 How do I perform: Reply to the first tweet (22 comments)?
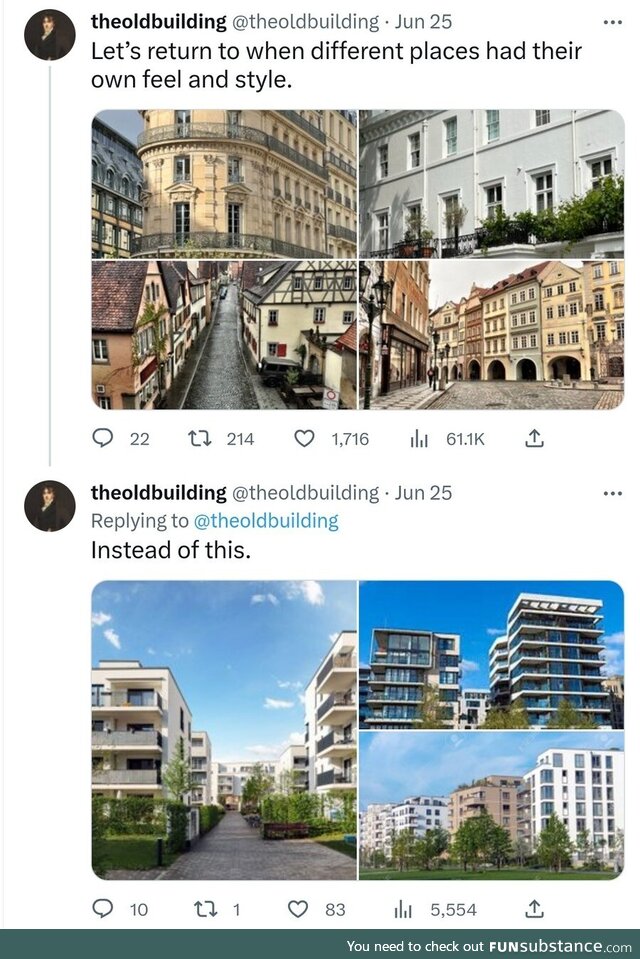point(104,438)
